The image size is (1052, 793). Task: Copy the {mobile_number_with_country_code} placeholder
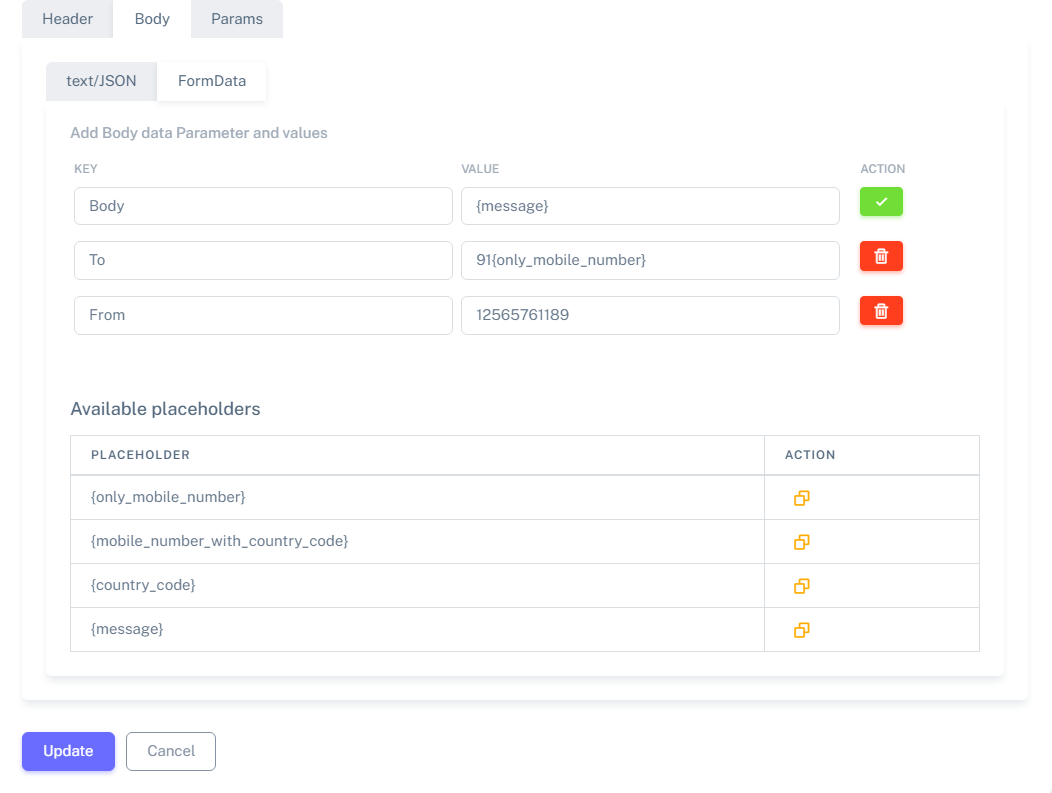(x=801, y=542)
